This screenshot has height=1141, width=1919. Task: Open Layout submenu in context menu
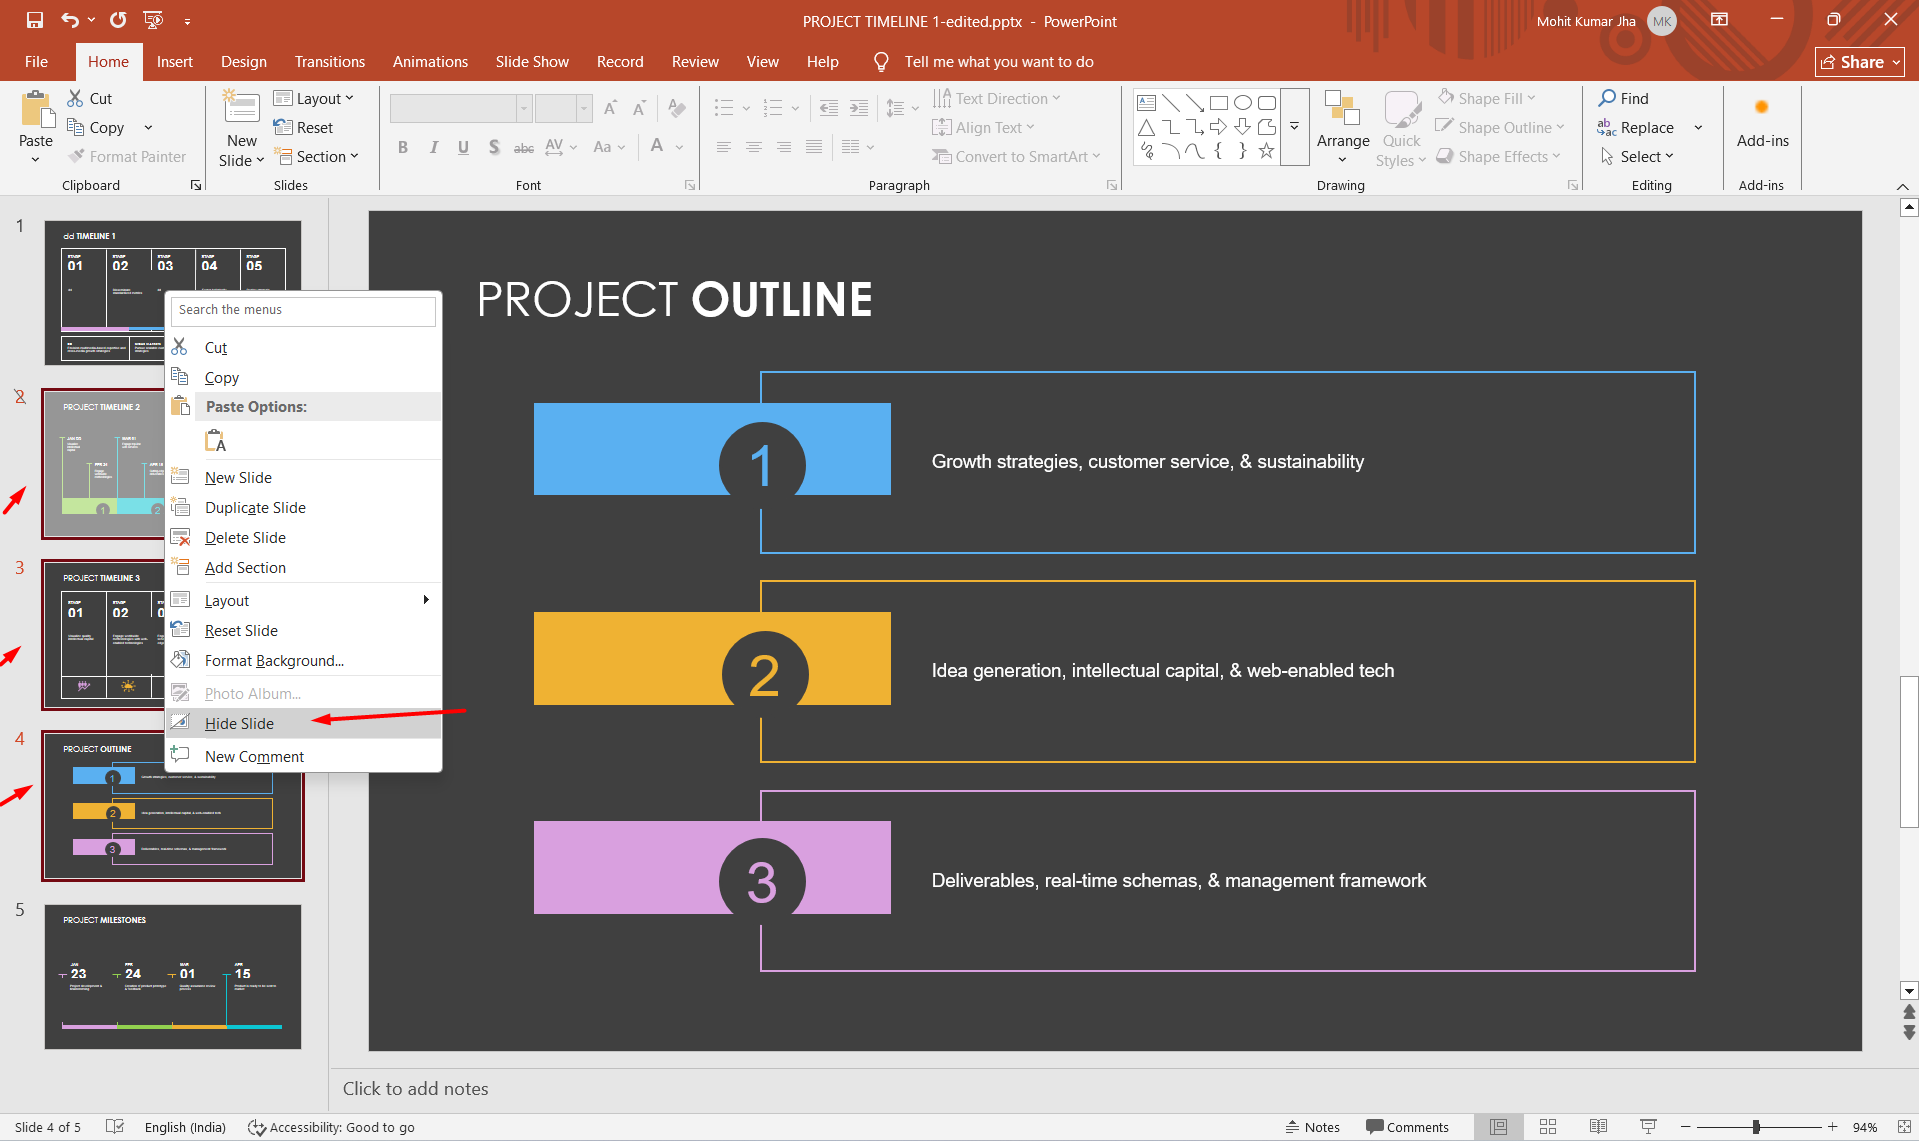tap(304, 600)
